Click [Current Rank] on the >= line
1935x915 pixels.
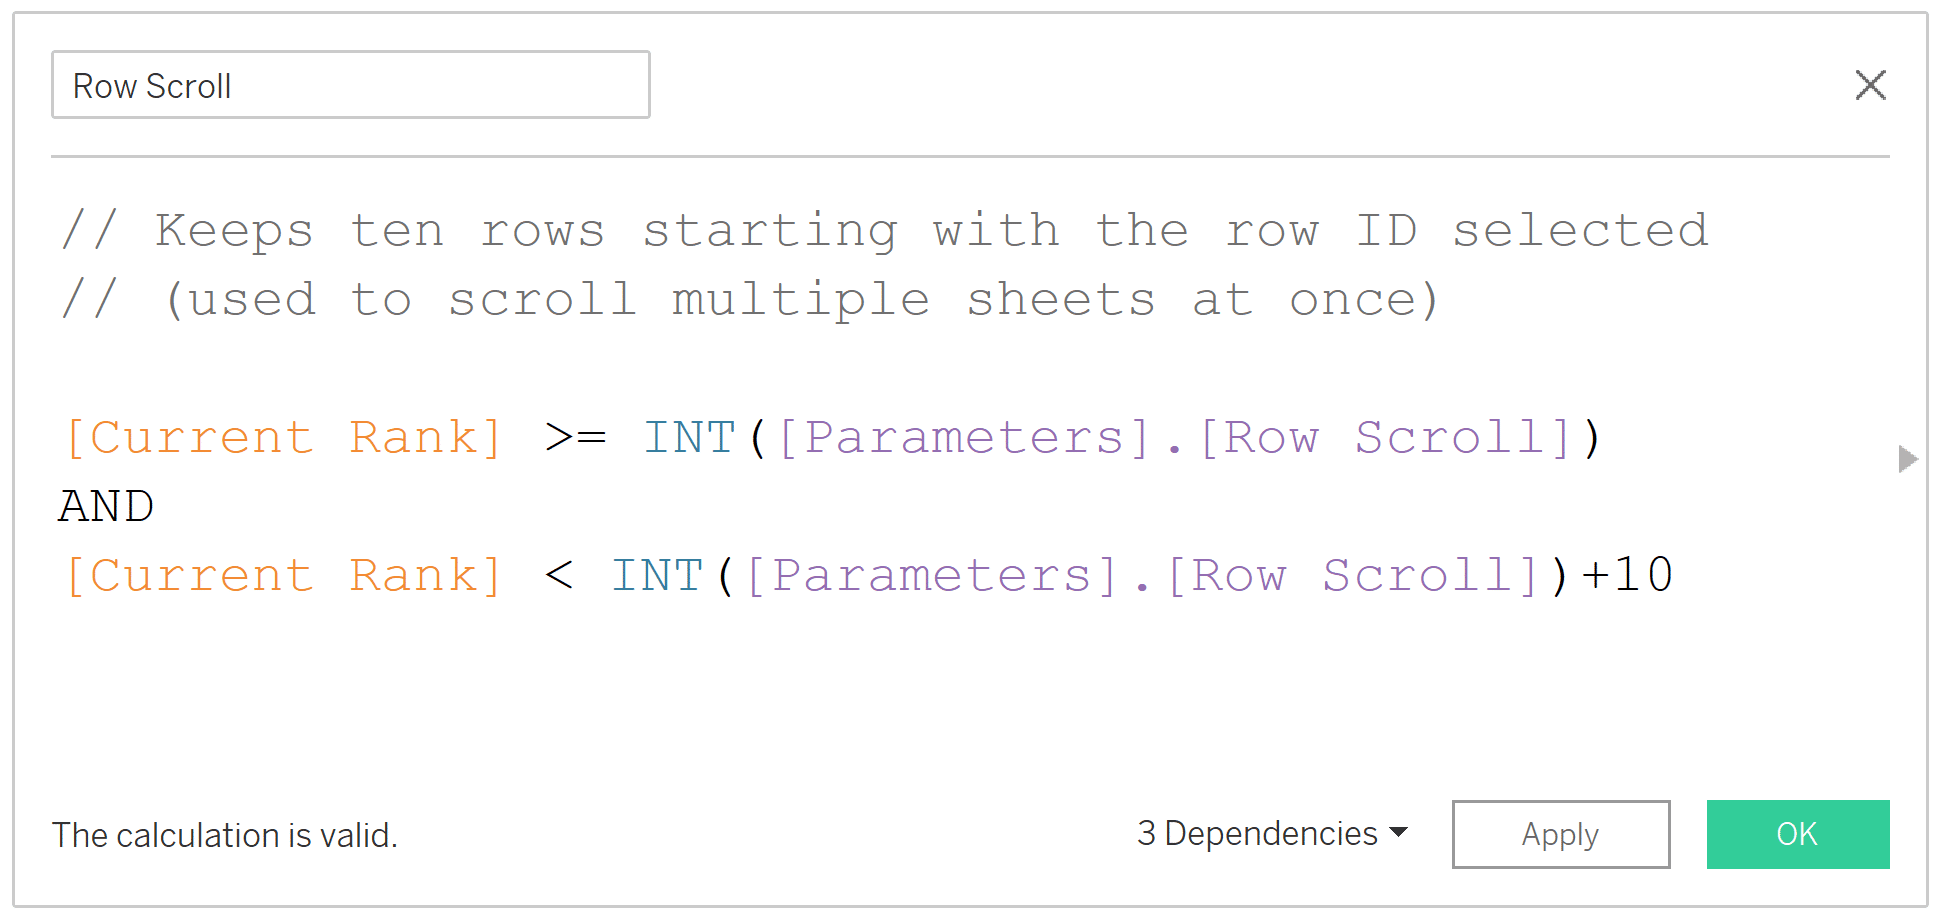[x=284, y=438]
